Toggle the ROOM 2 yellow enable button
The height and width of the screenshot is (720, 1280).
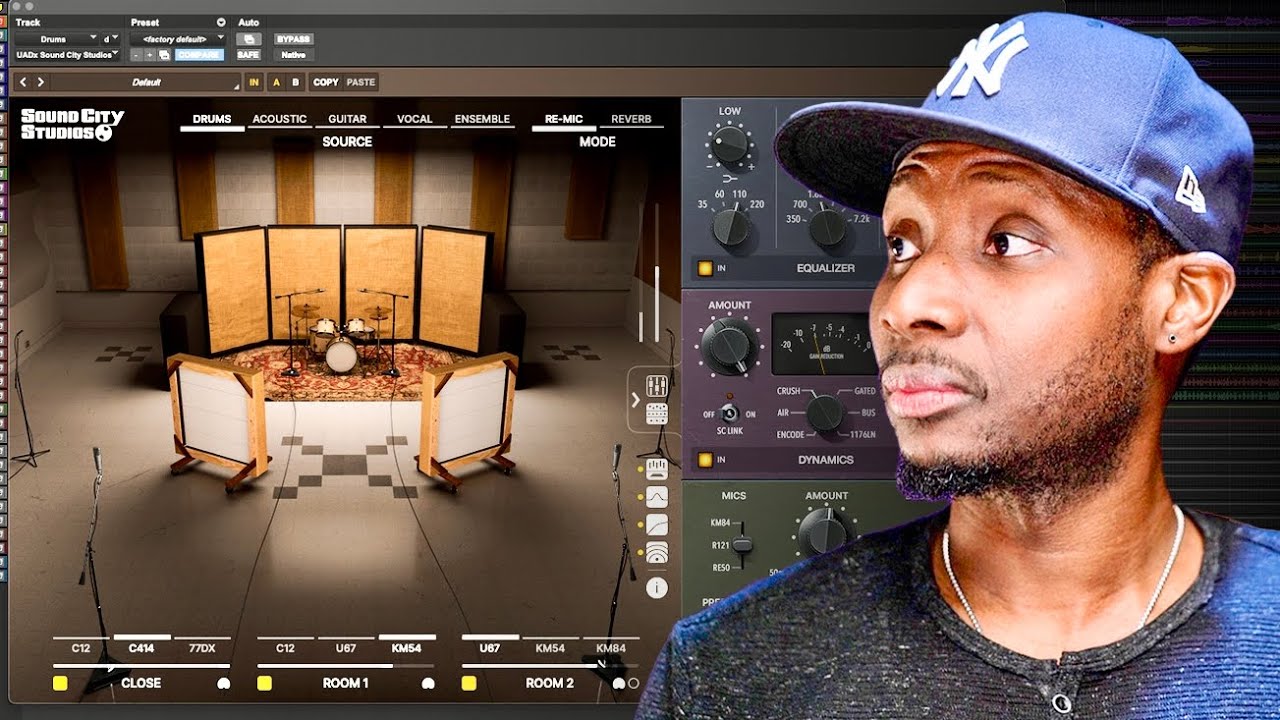469,684
